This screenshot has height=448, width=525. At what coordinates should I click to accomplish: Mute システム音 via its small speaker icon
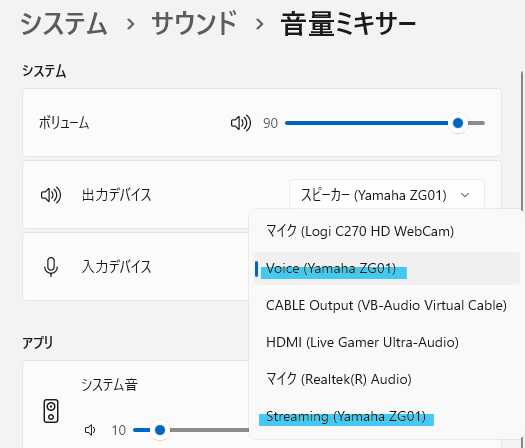pos(90,430)
